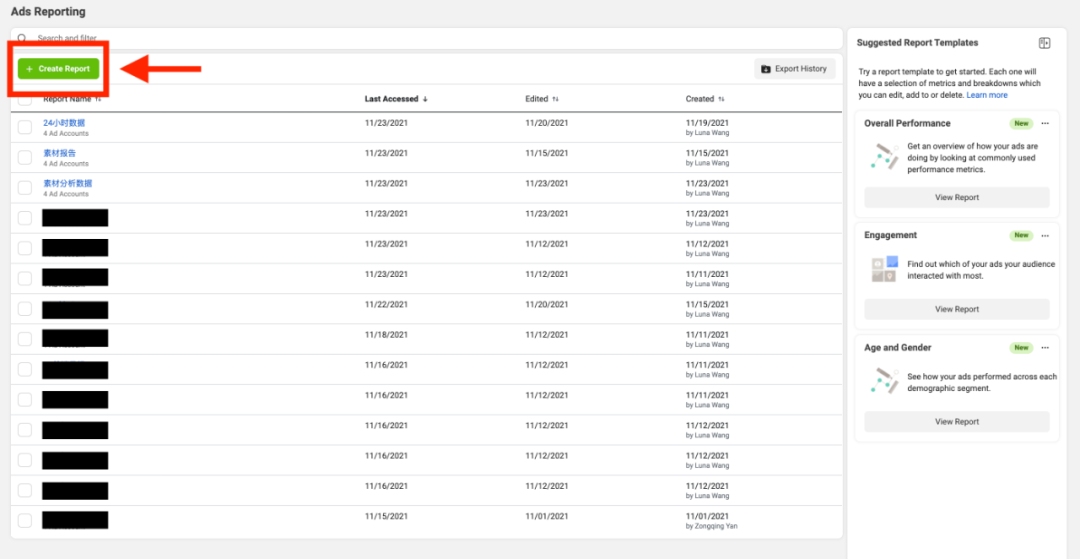Click Edited date 11/20/2021 in 24小时数据 row

(x=547, y=123)
